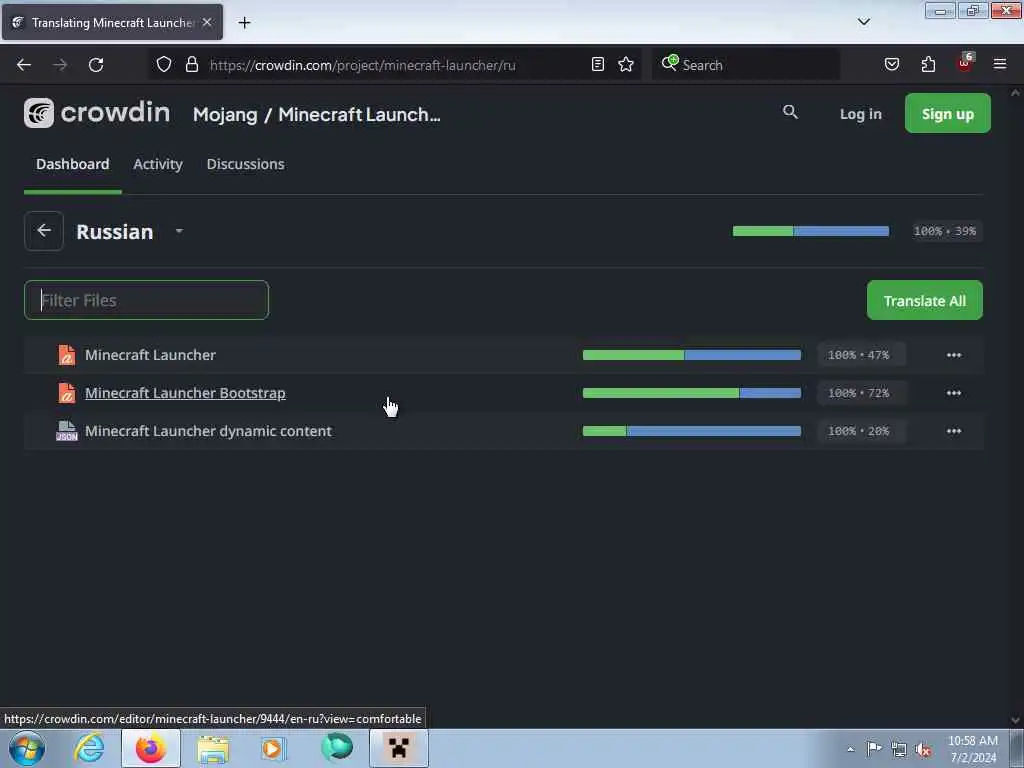Open the Minecraft creeper taskbar icon
The height and width of the screenshot is (768, 1024).
399,748
